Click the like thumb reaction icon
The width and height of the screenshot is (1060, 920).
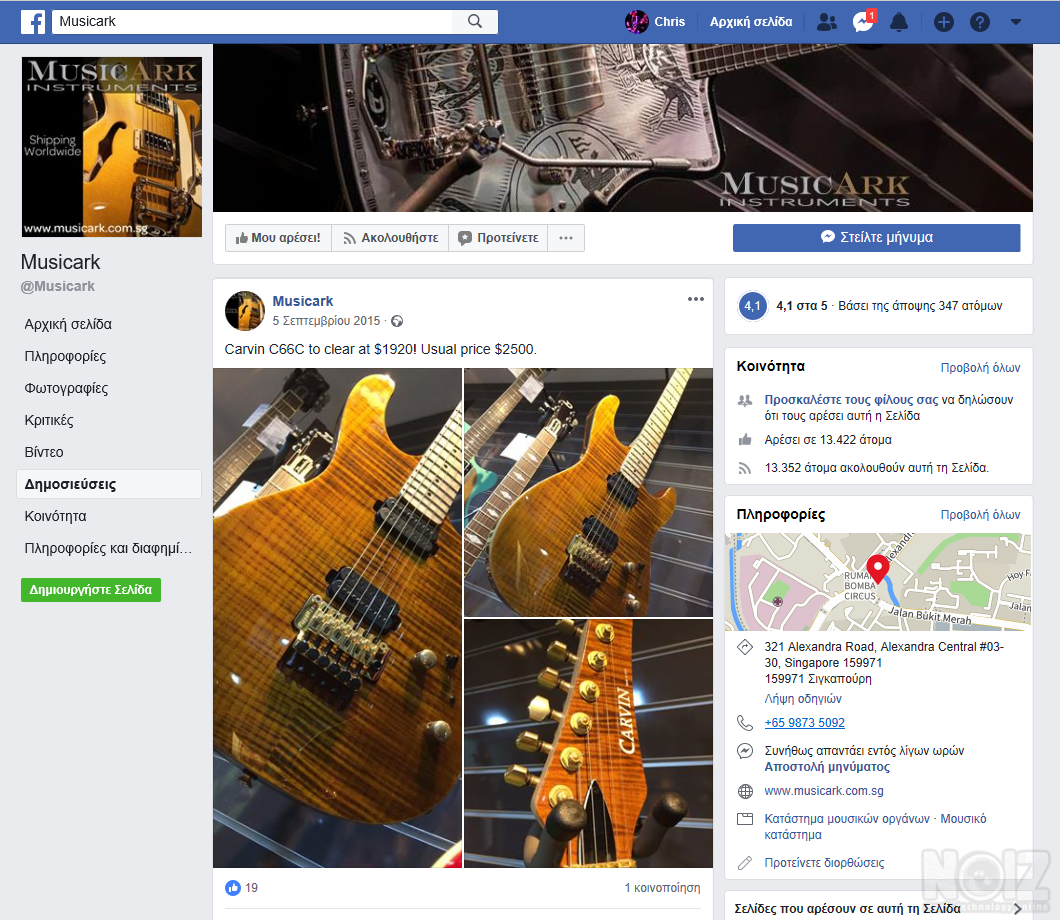[233, 887]
